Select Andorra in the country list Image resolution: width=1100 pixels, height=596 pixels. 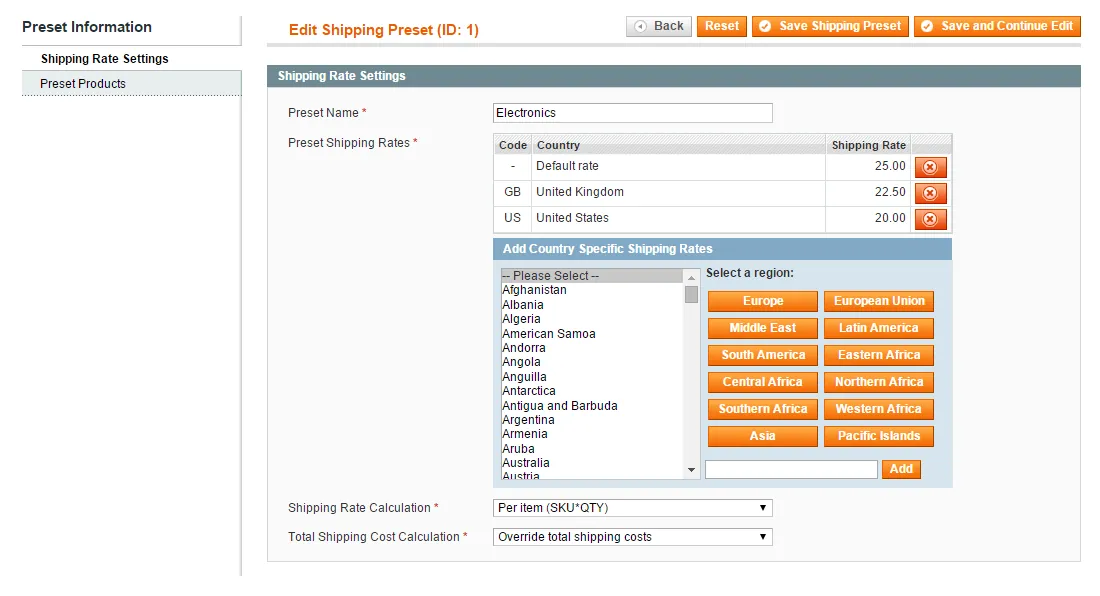point(591,348)
